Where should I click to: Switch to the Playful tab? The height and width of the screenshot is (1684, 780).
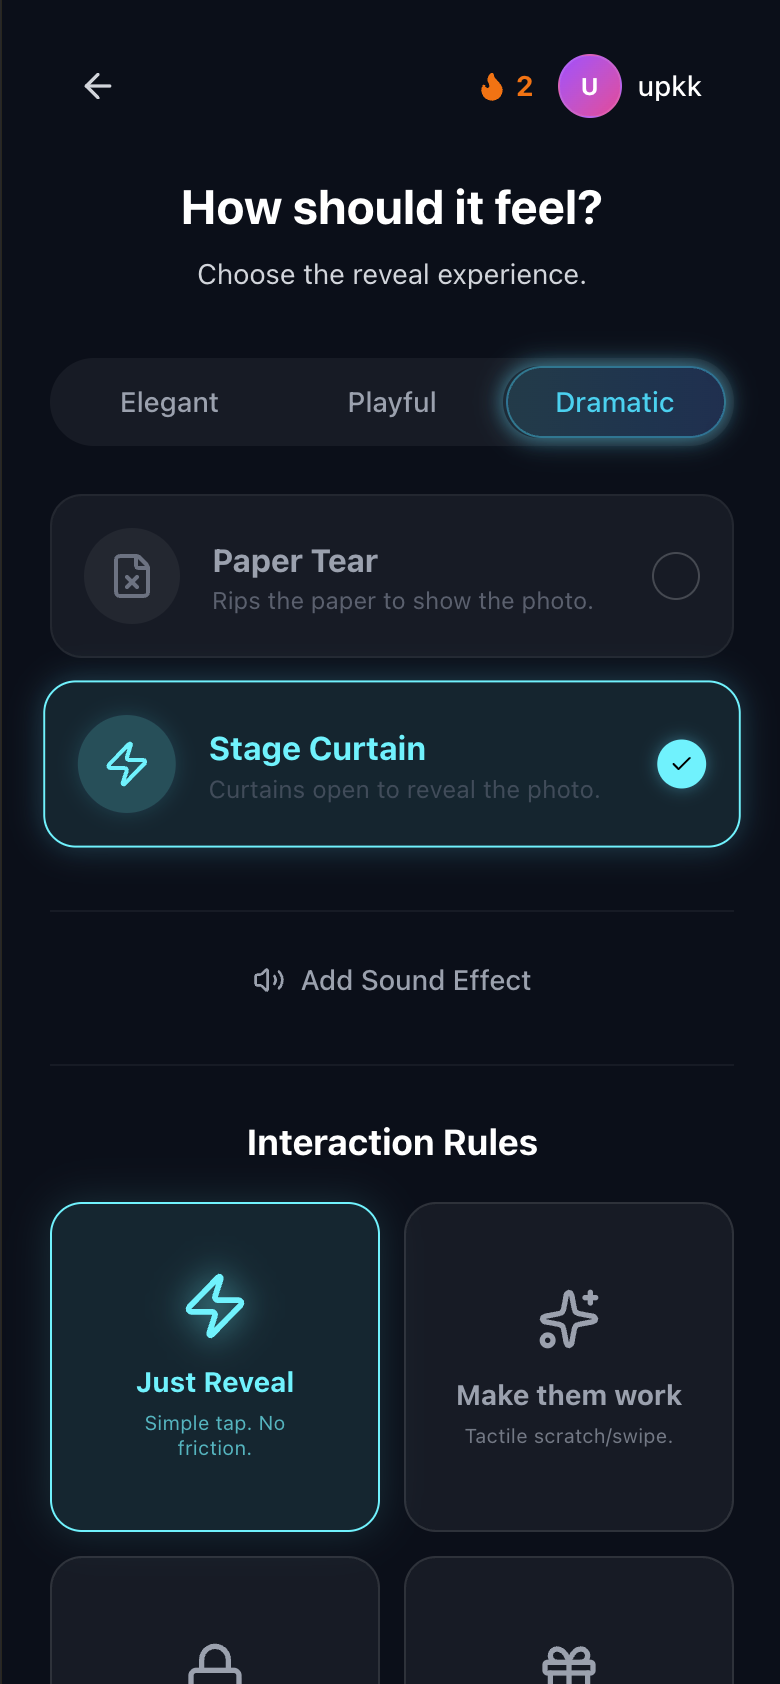[x=392, y=402]
